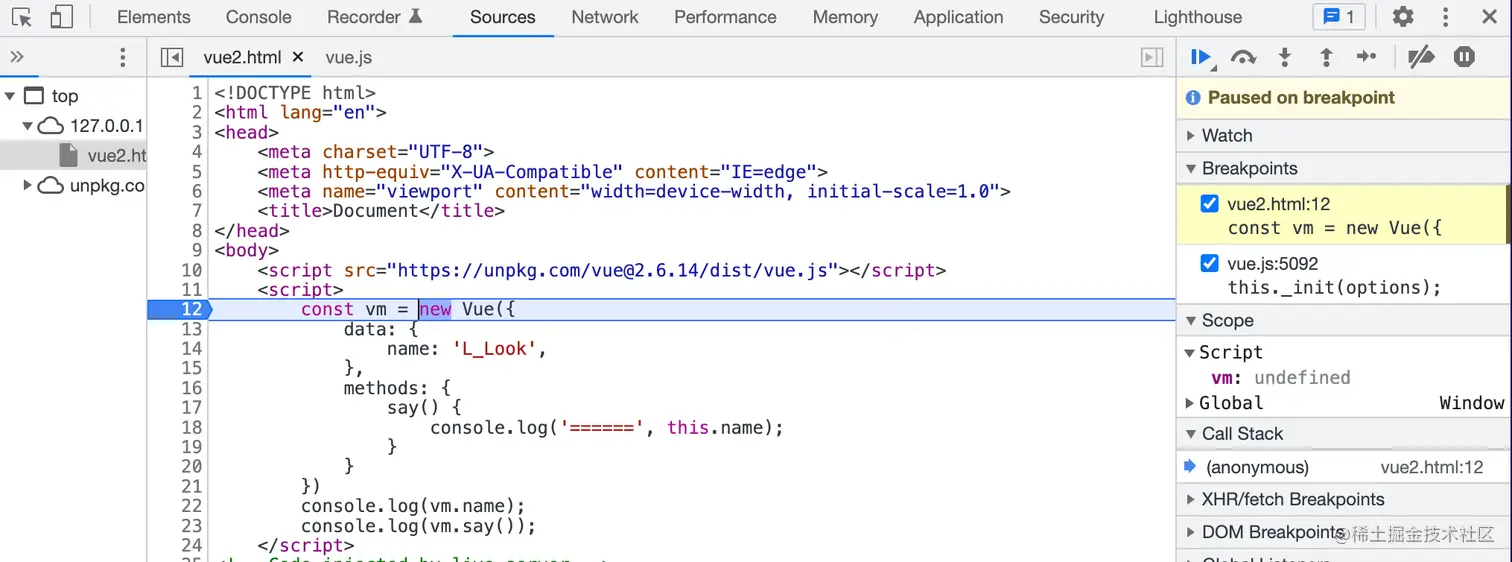Uncheck the vue2.html:12 breakpoint
1512x562 pixels.
[x=1209, y=204]
